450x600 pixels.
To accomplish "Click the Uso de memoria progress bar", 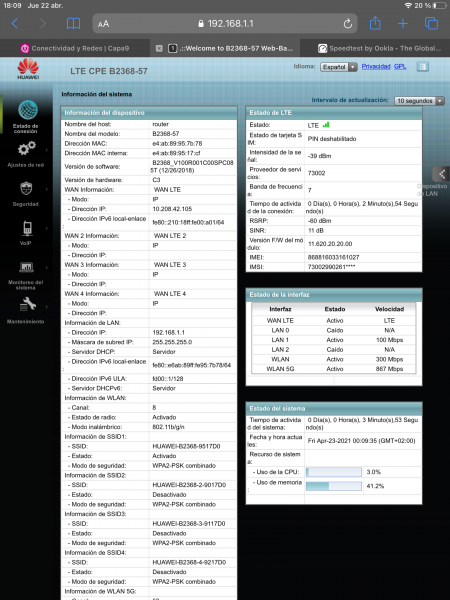I will click(334, 486).
